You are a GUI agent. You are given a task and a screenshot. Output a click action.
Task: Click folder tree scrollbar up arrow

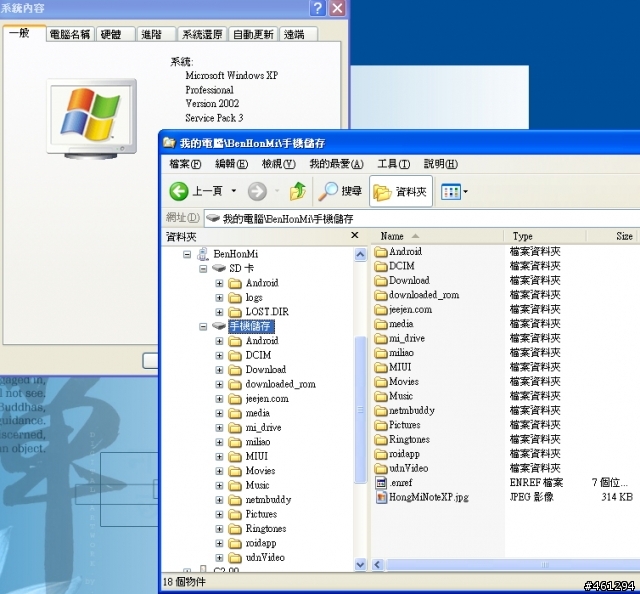pos(360,255)
